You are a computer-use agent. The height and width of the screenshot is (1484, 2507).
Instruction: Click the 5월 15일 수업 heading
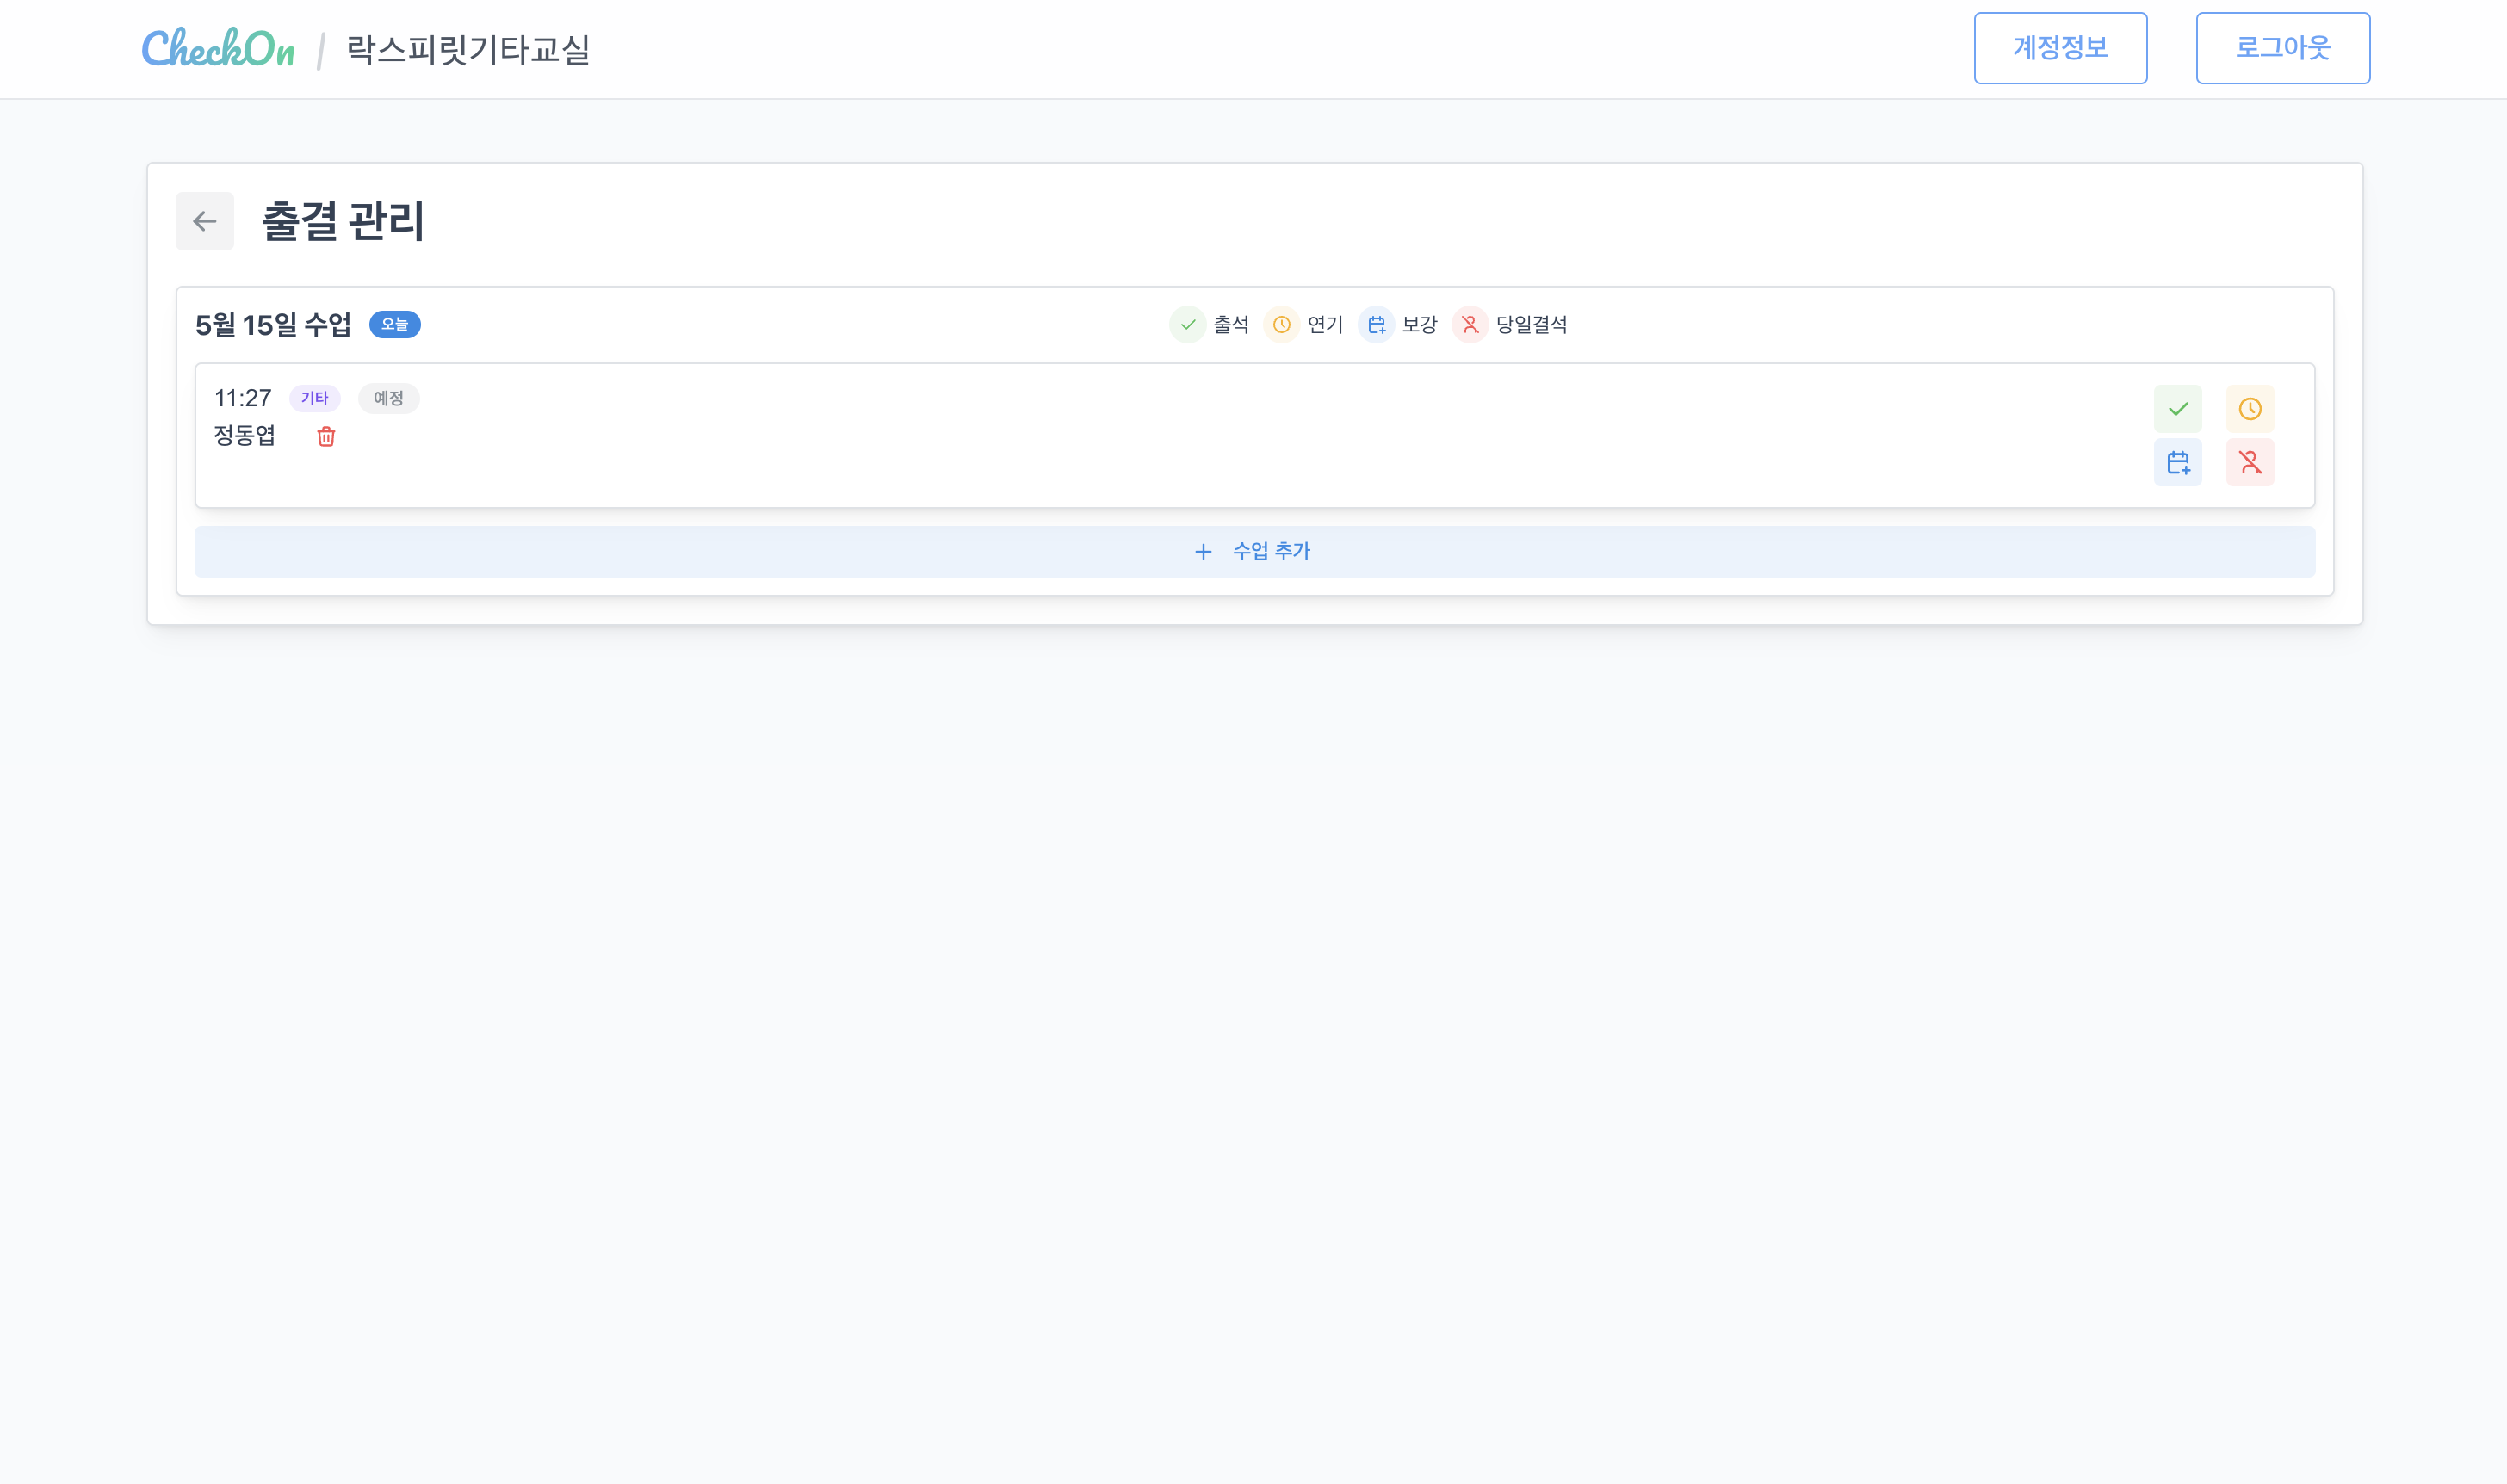[x=272, y=325]
